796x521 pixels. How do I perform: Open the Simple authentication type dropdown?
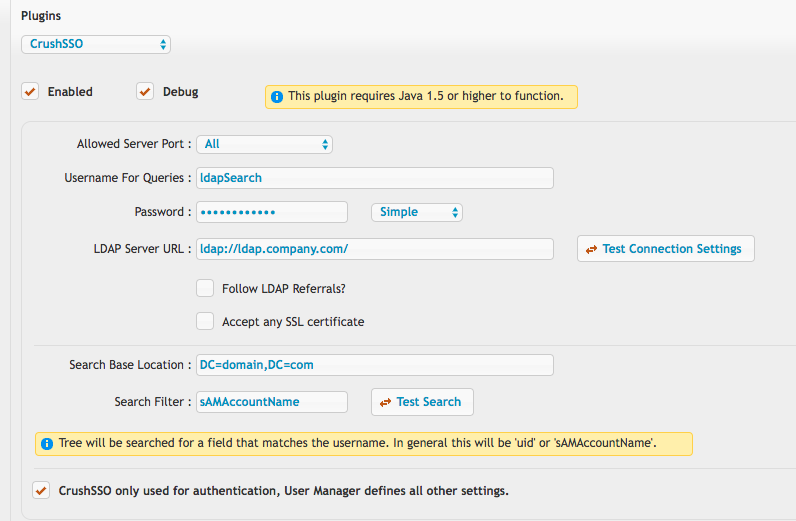click(417, 212)
